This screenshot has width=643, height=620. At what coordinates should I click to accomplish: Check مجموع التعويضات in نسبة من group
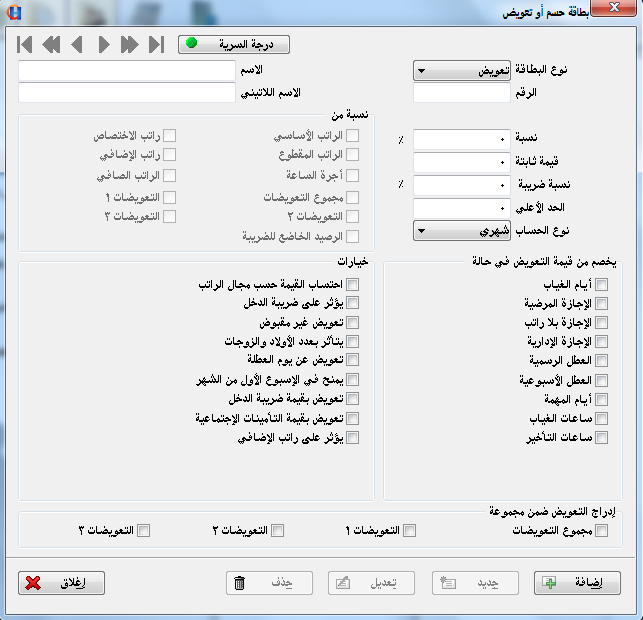point(352,197)
